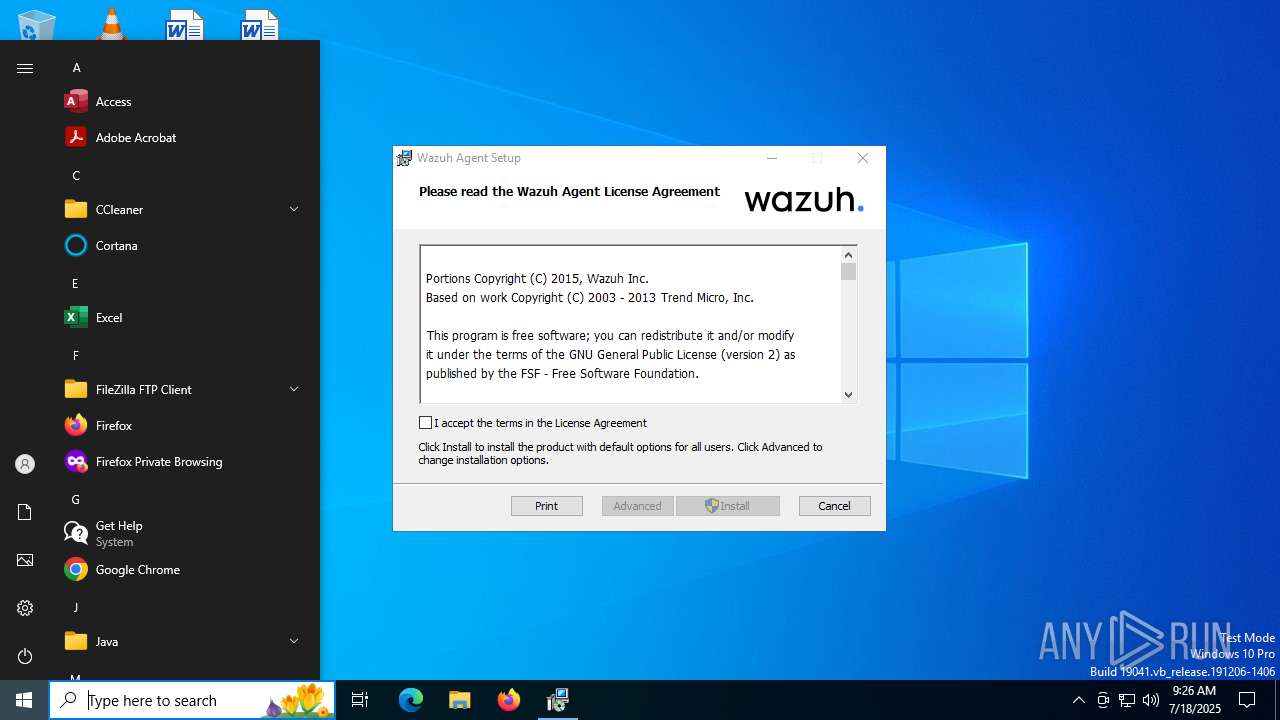Image resolution: width=1280 pixels, height=720 pixels.
Task: Expand FileZilla FTP Client folder
Action: (182, 390)
